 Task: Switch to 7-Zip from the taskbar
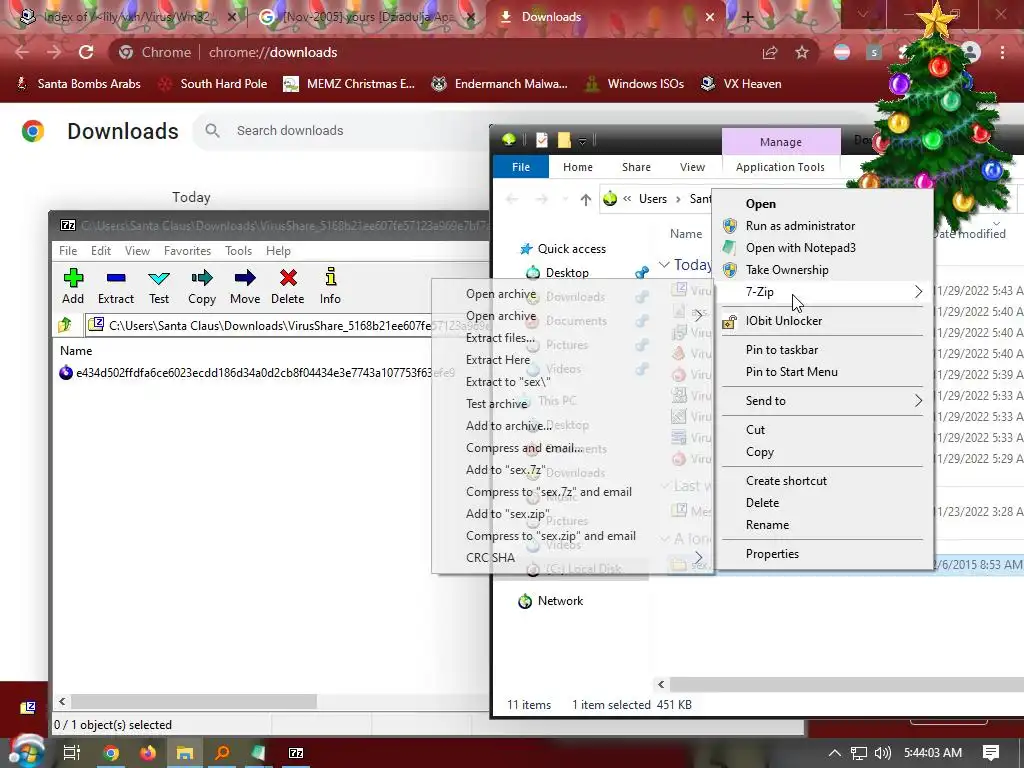[x=296, y=753]
